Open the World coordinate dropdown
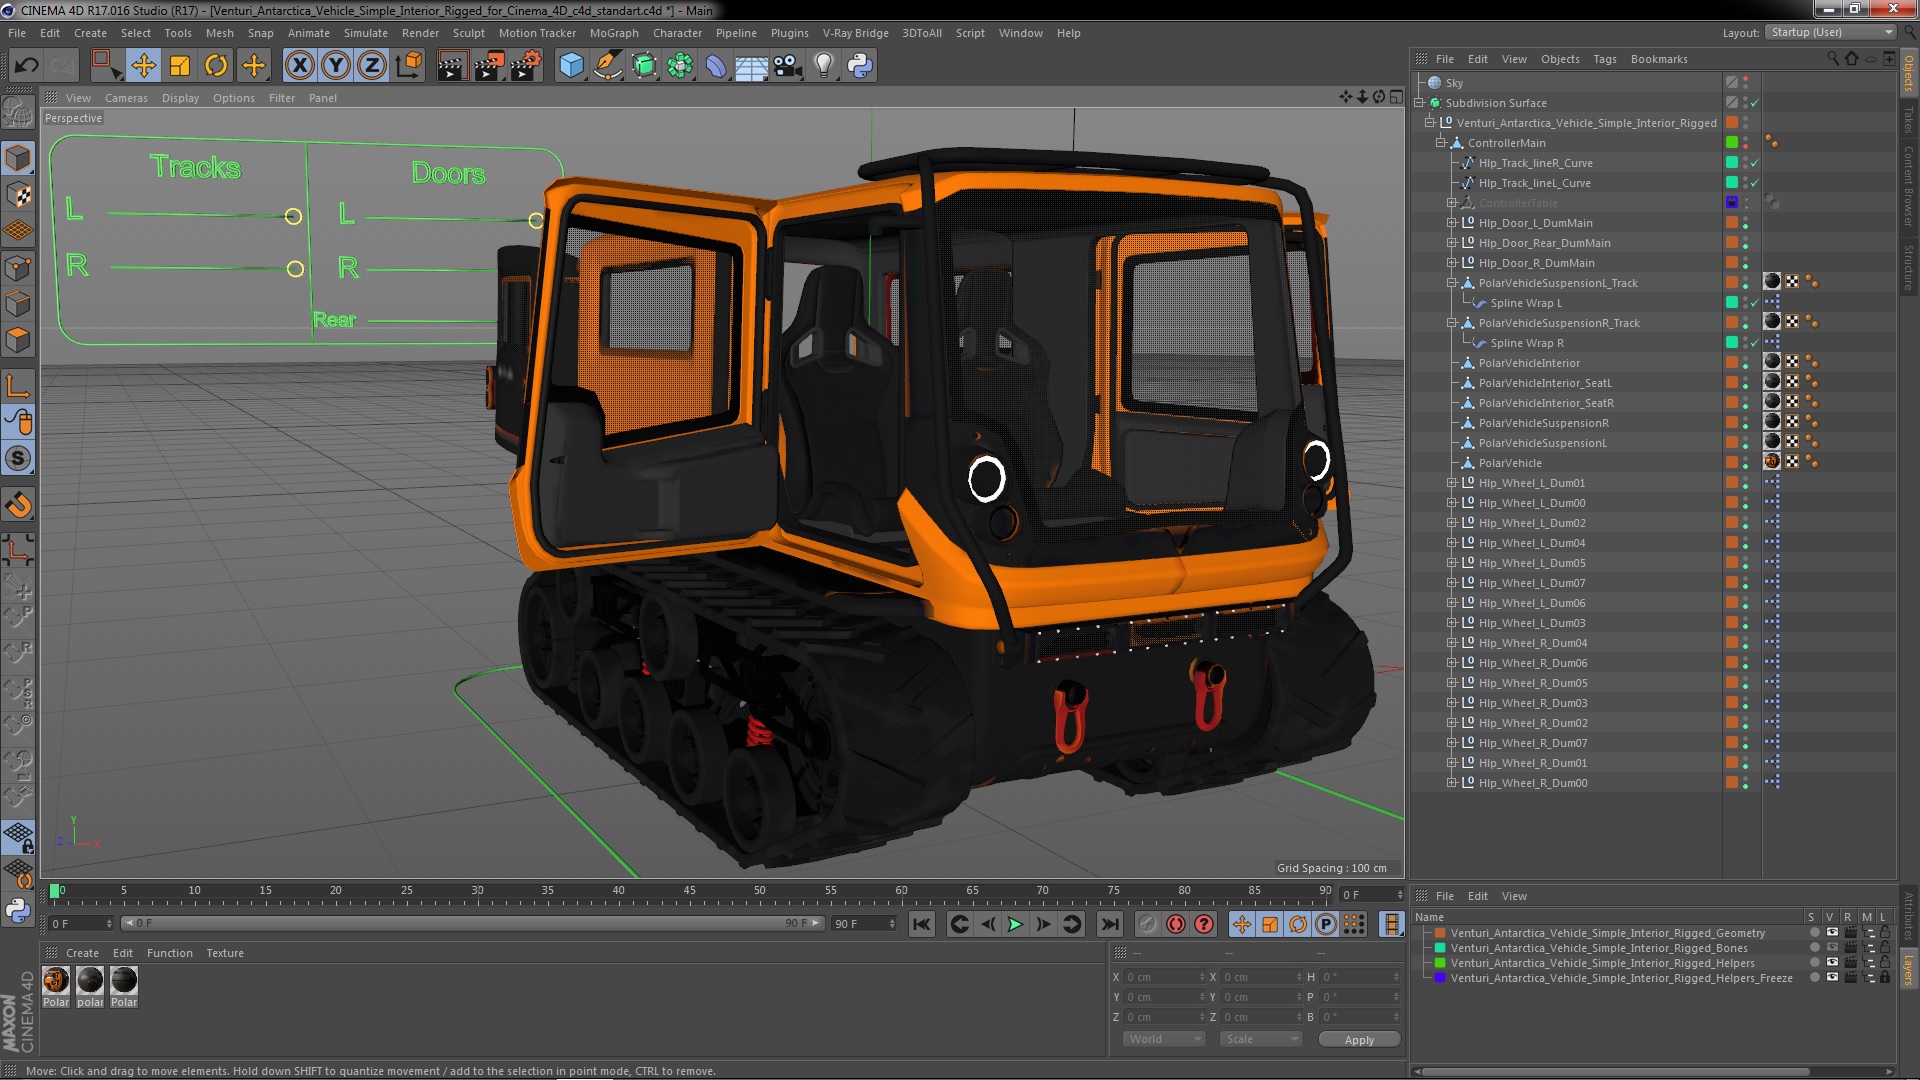This screenshot has height=1080, width=1920. pyautogui.click(x=1164, y=1040)
